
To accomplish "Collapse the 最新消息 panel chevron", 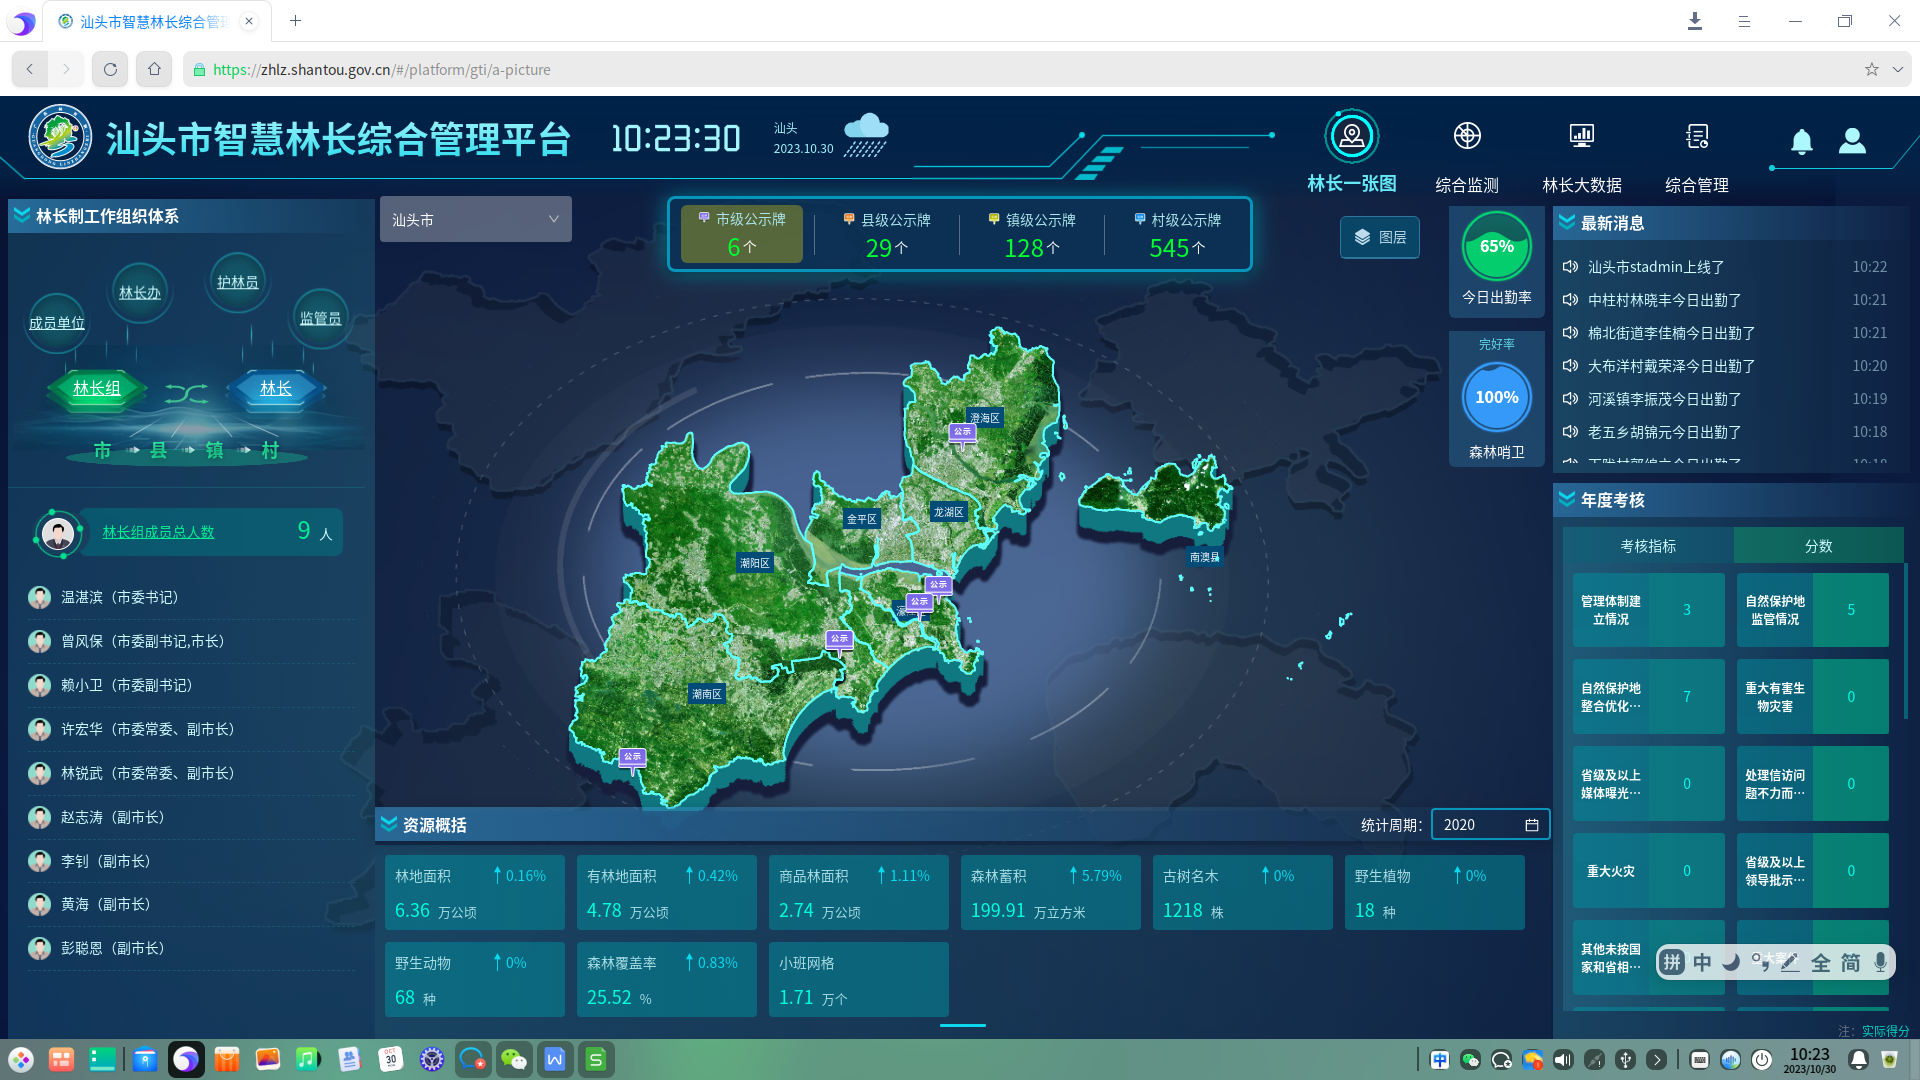I will click(x=1567, y=223).
